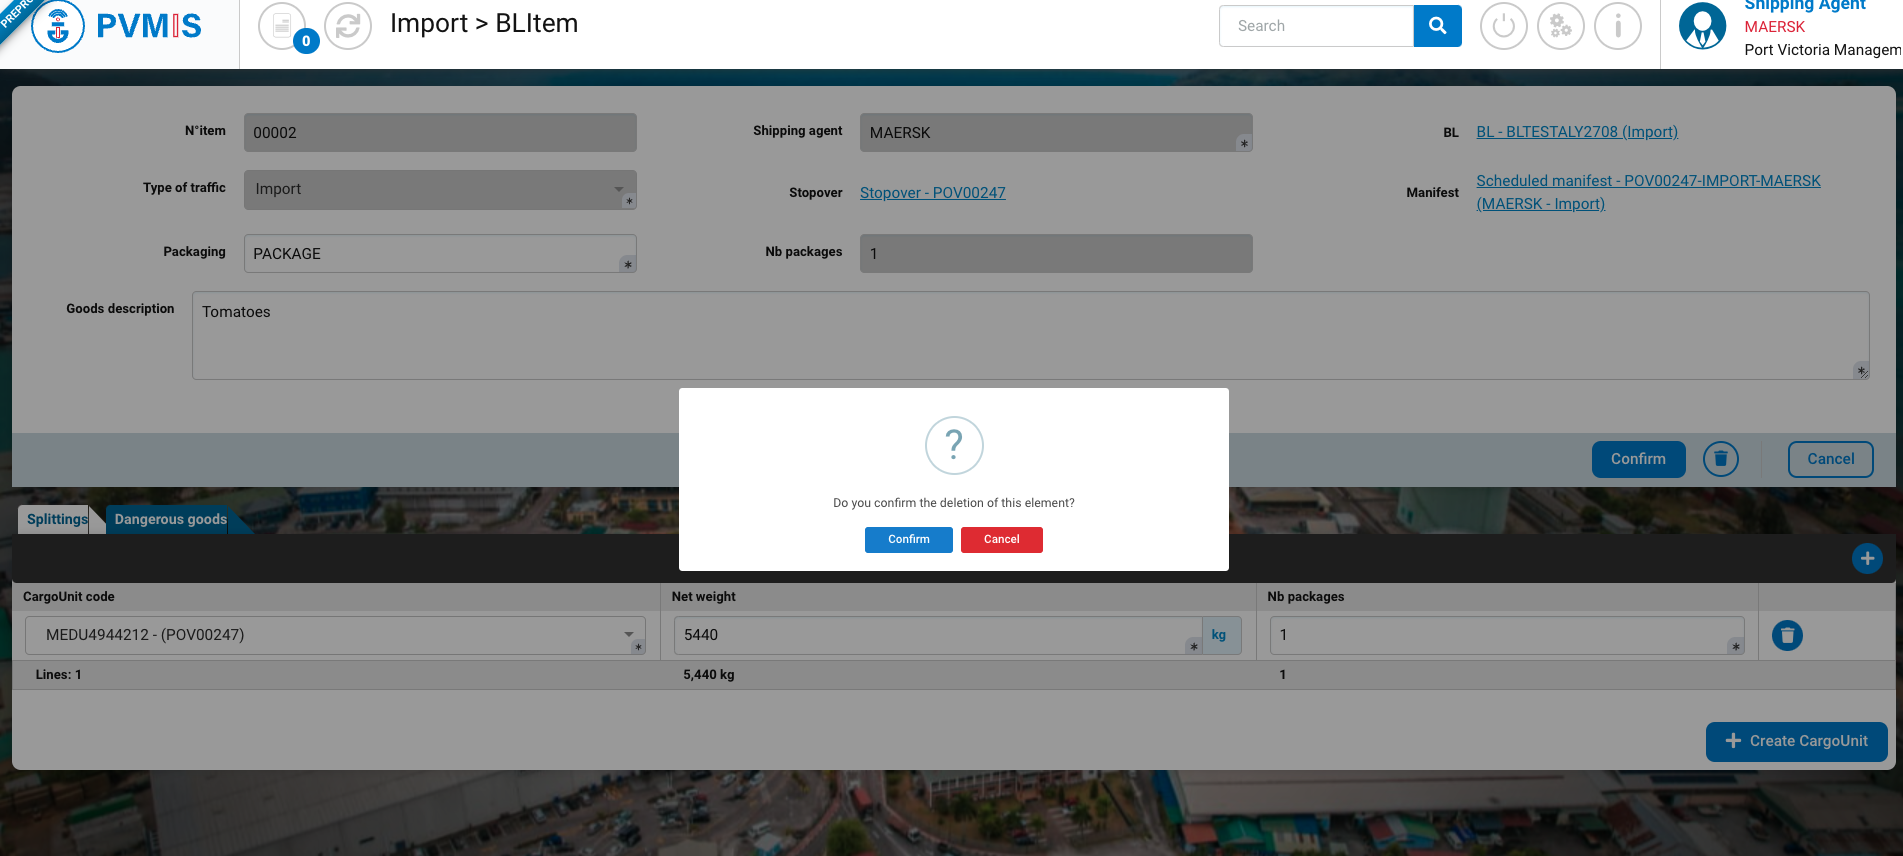This screenshot has height=856, width=1903.
Task: Click the user profile avatar
Action: tap(1702, 26)
